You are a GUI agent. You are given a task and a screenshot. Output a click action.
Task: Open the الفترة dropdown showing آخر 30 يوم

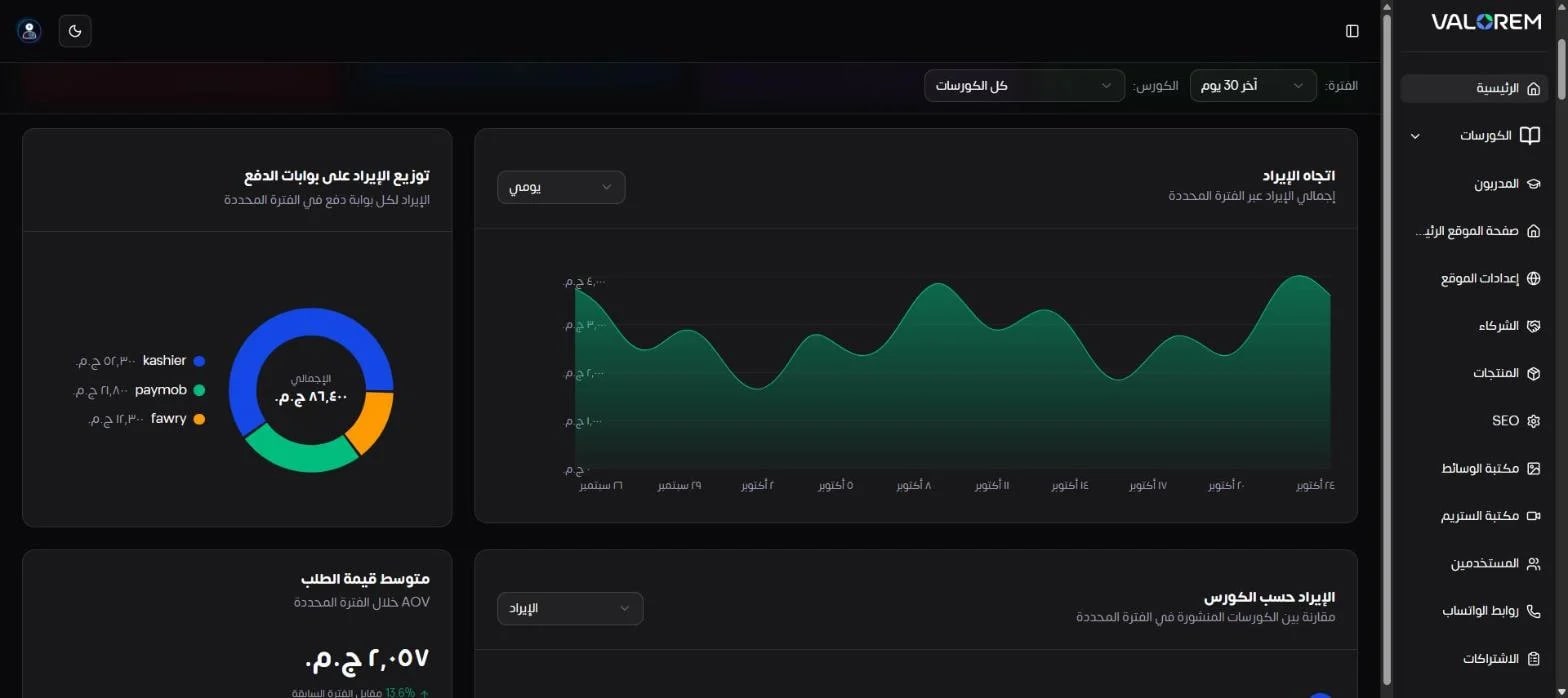[1253, 86]
